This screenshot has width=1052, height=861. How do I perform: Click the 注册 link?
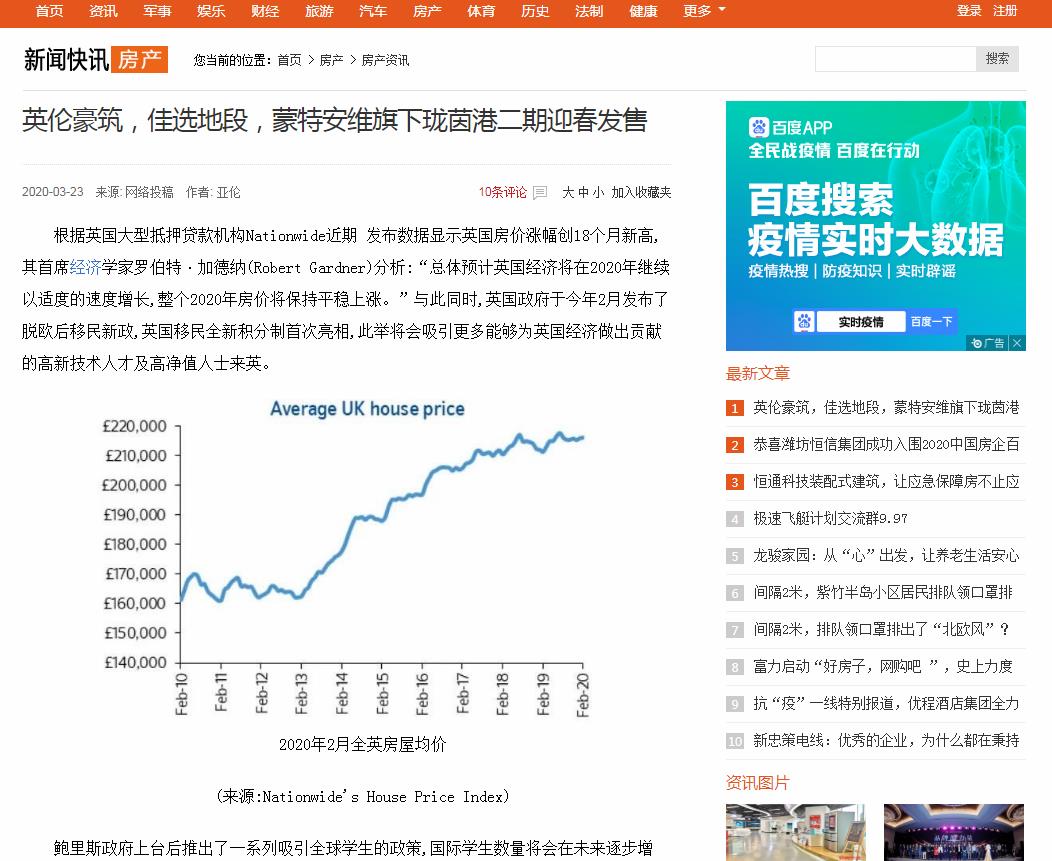pos(1005,11)
